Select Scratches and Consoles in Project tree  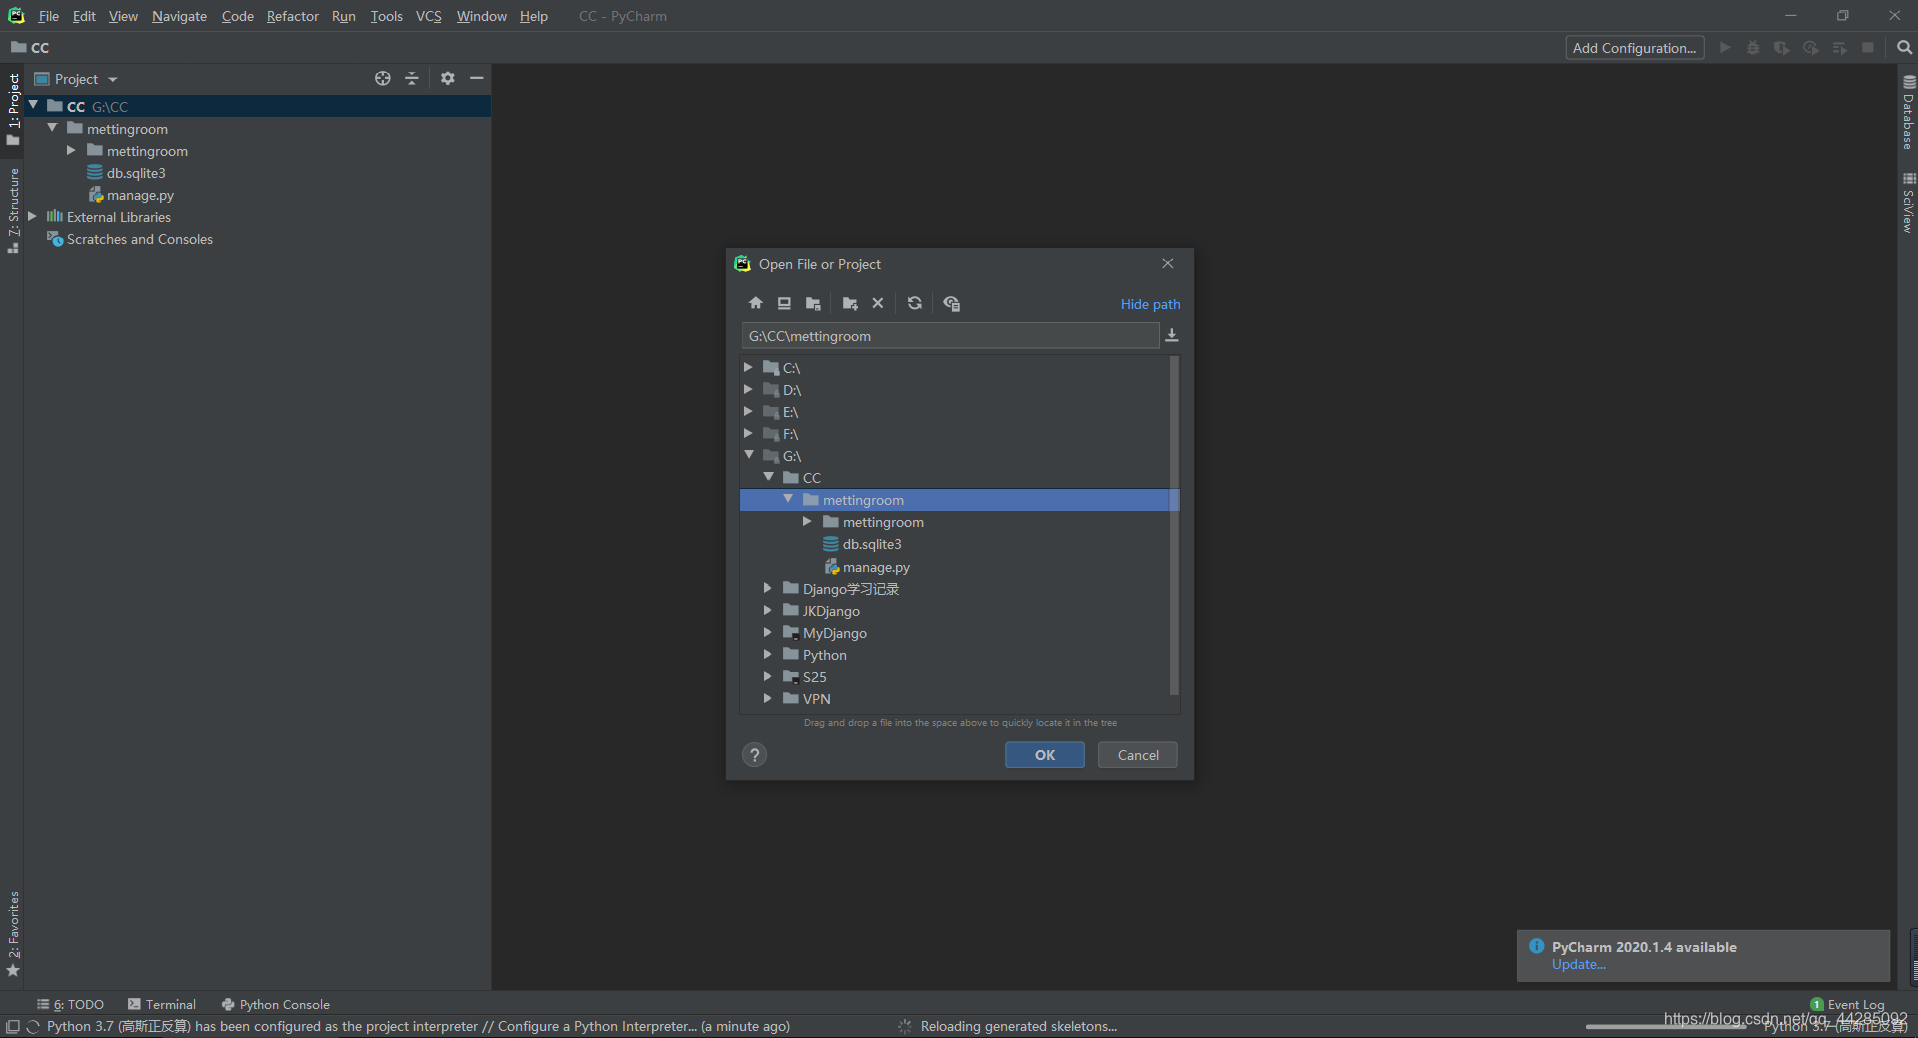139,239
